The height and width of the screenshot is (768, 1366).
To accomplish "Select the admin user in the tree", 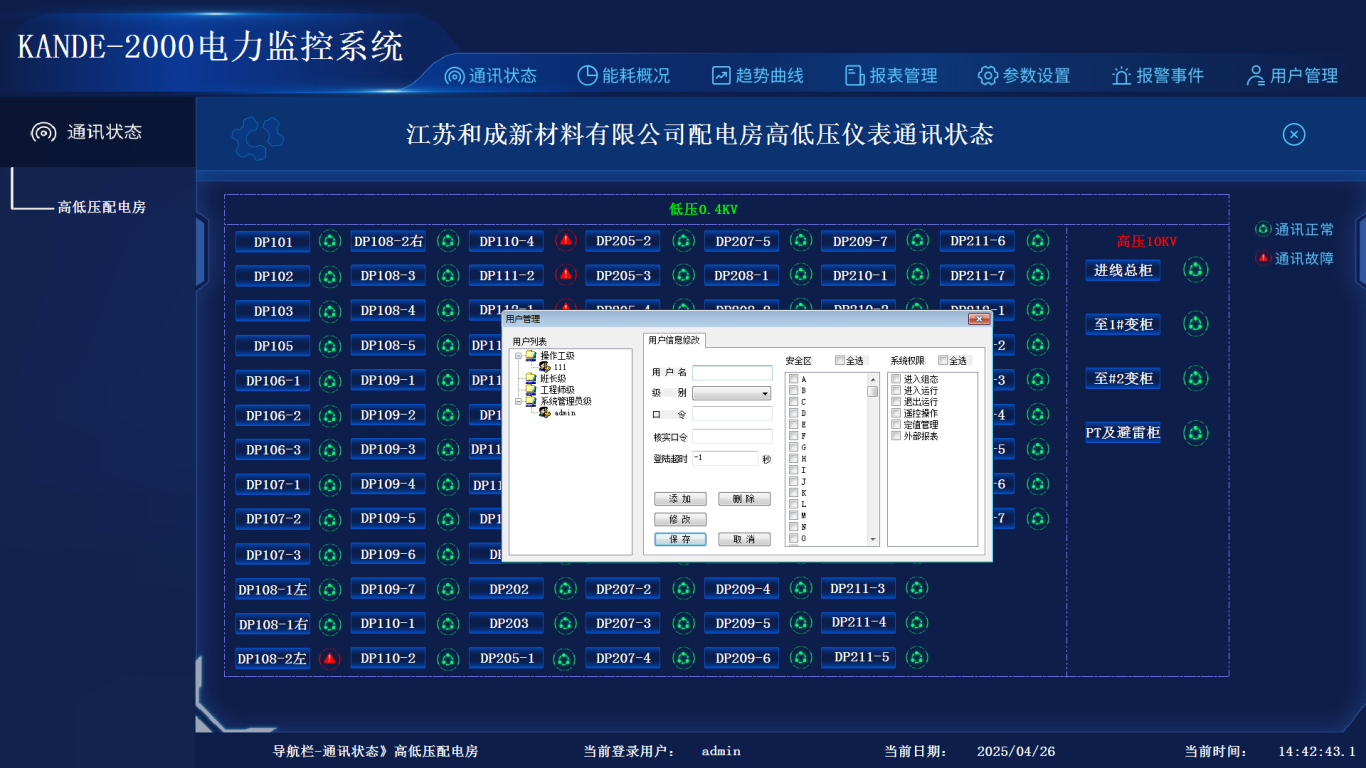I will pos(565,413).
